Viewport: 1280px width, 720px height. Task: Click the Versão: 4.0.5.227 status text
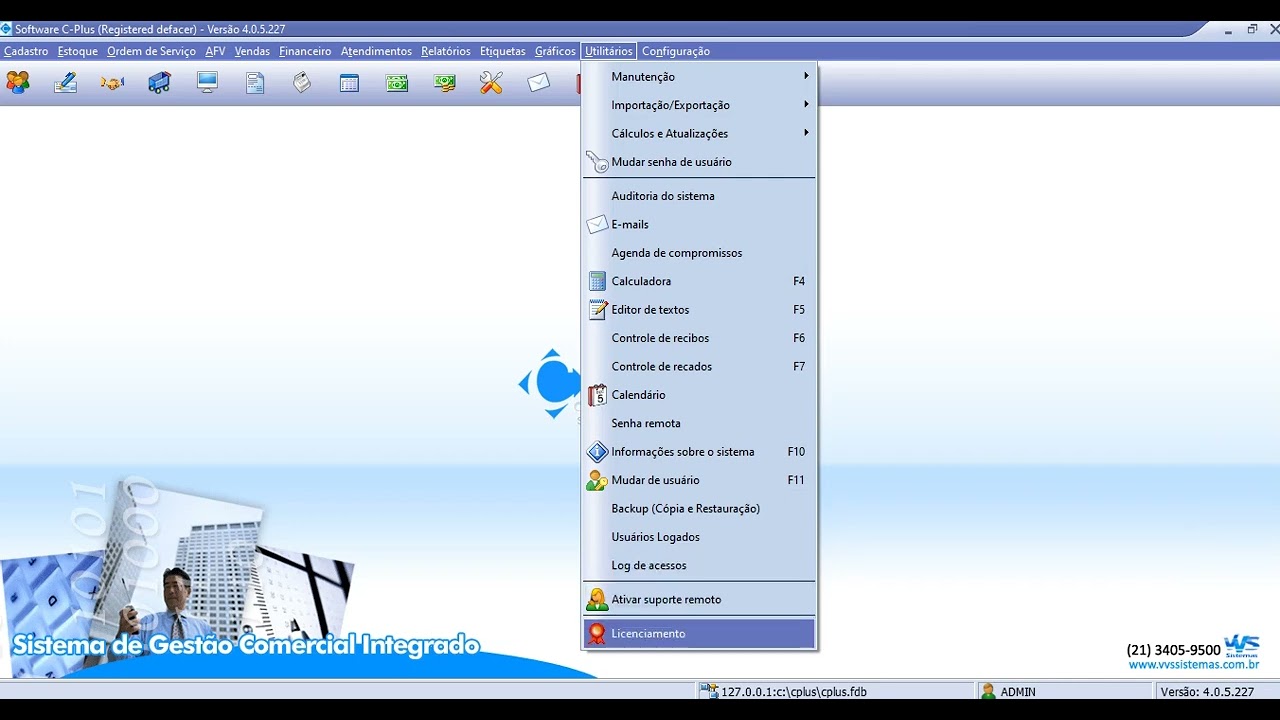point(1207,691)
